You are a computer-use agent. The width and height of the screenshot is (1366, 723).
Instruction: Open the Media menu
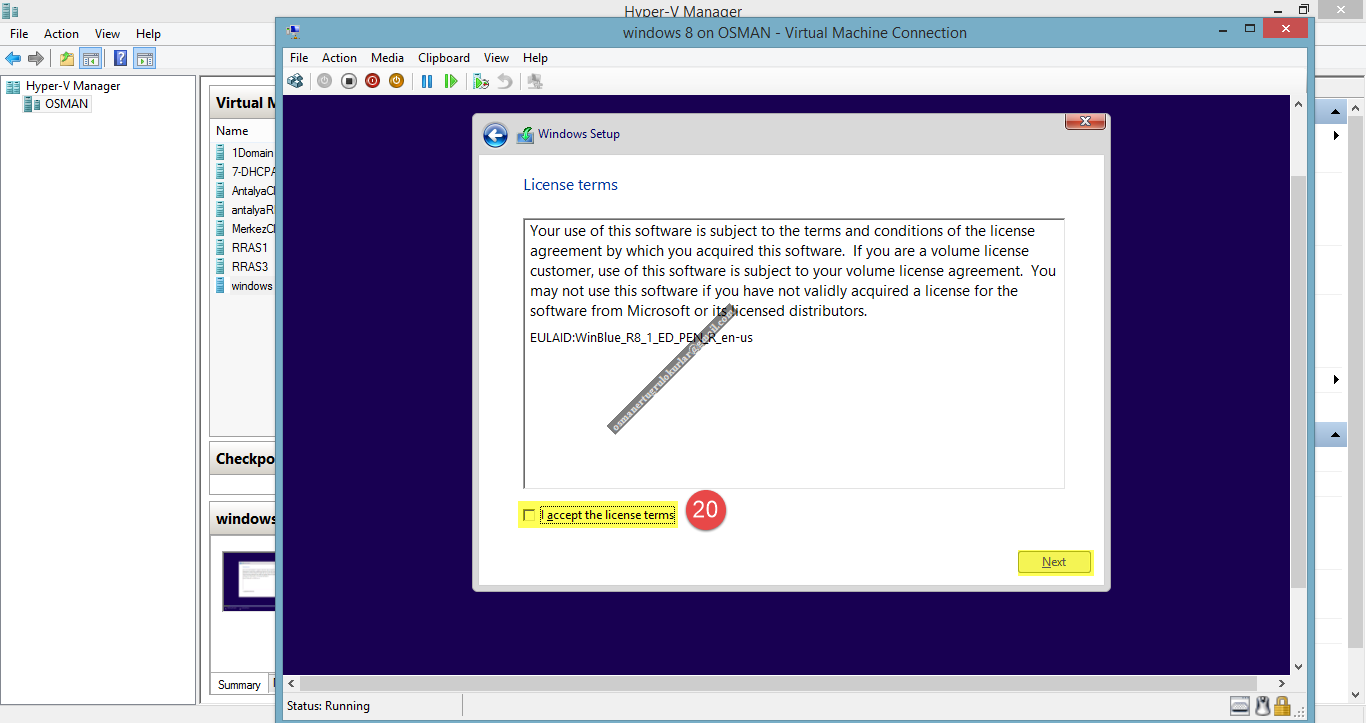tap(387, 58)
